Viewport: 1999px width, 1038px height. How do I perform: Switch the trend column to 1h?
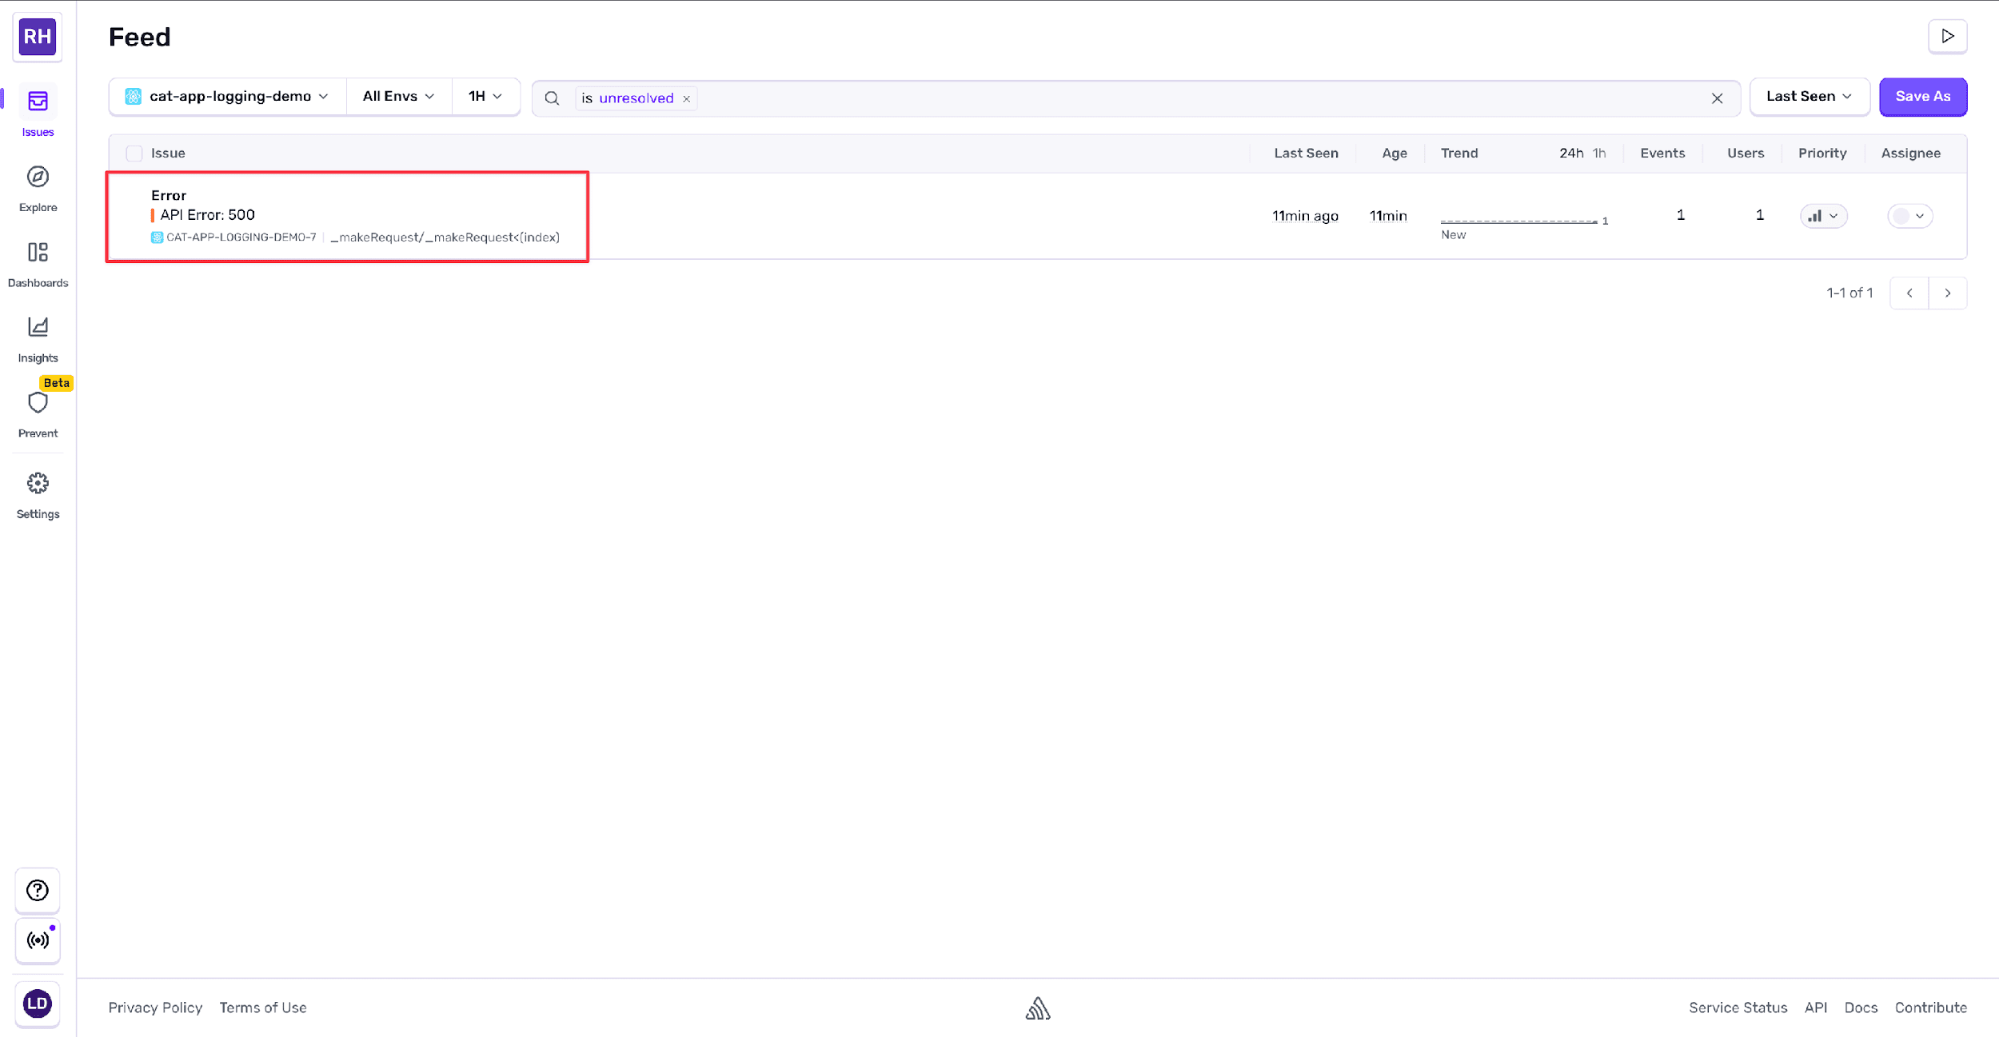[1598, 153]
